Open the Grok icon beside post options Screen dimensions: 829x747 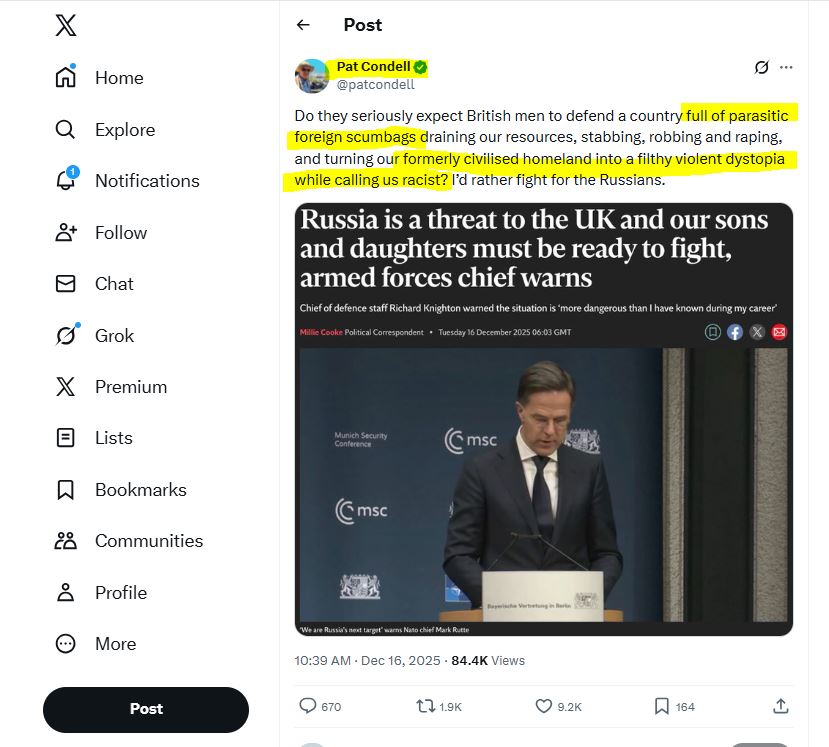[x=761, y=68]
